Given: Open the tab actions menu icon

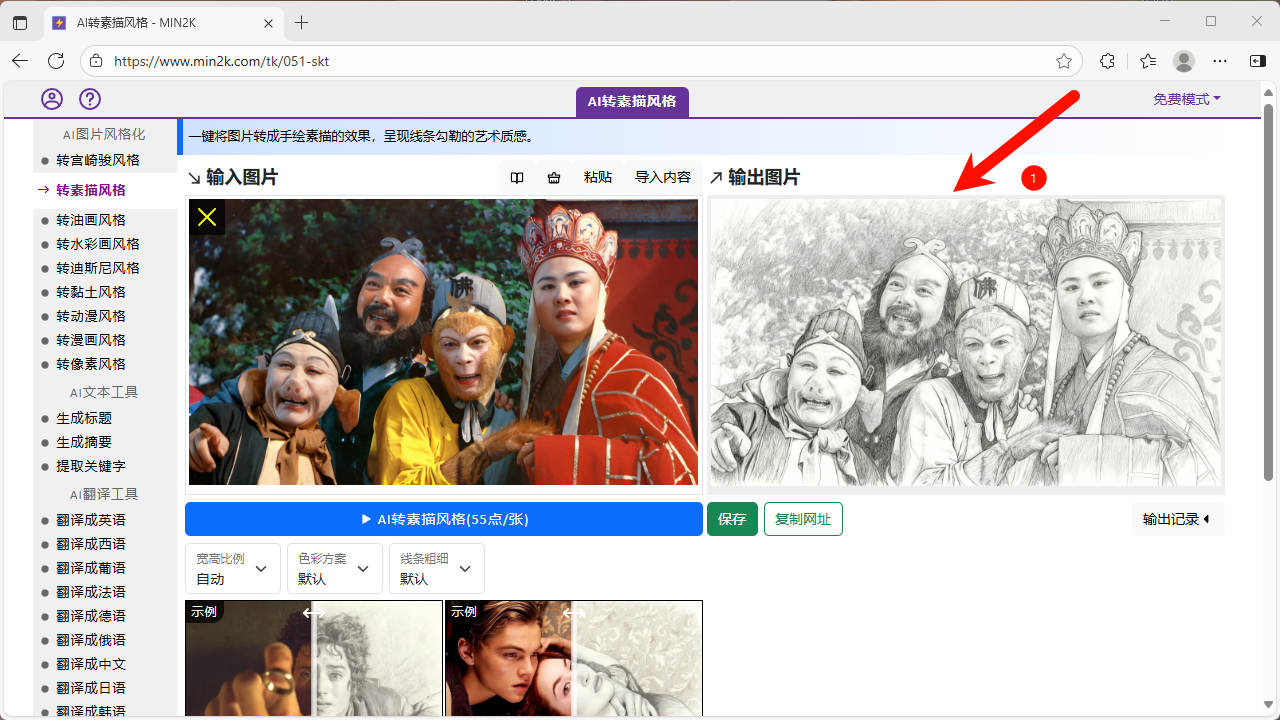Looking at the screenshot, I should coord(20,22).
